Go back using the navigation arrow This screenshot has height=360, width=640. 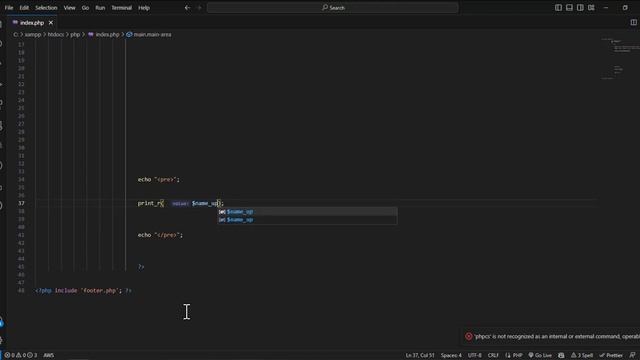click(187, 8)
